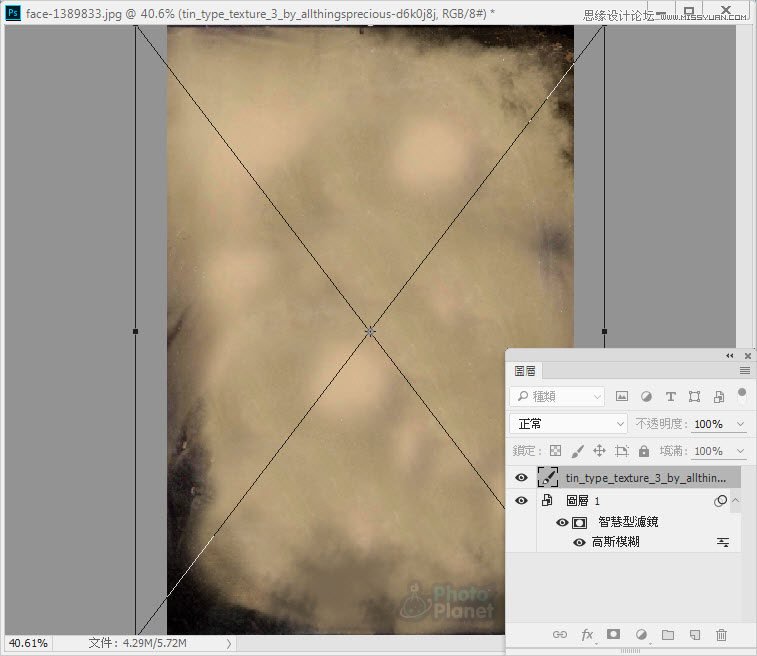Click left middle transform handle

[136, 331]
